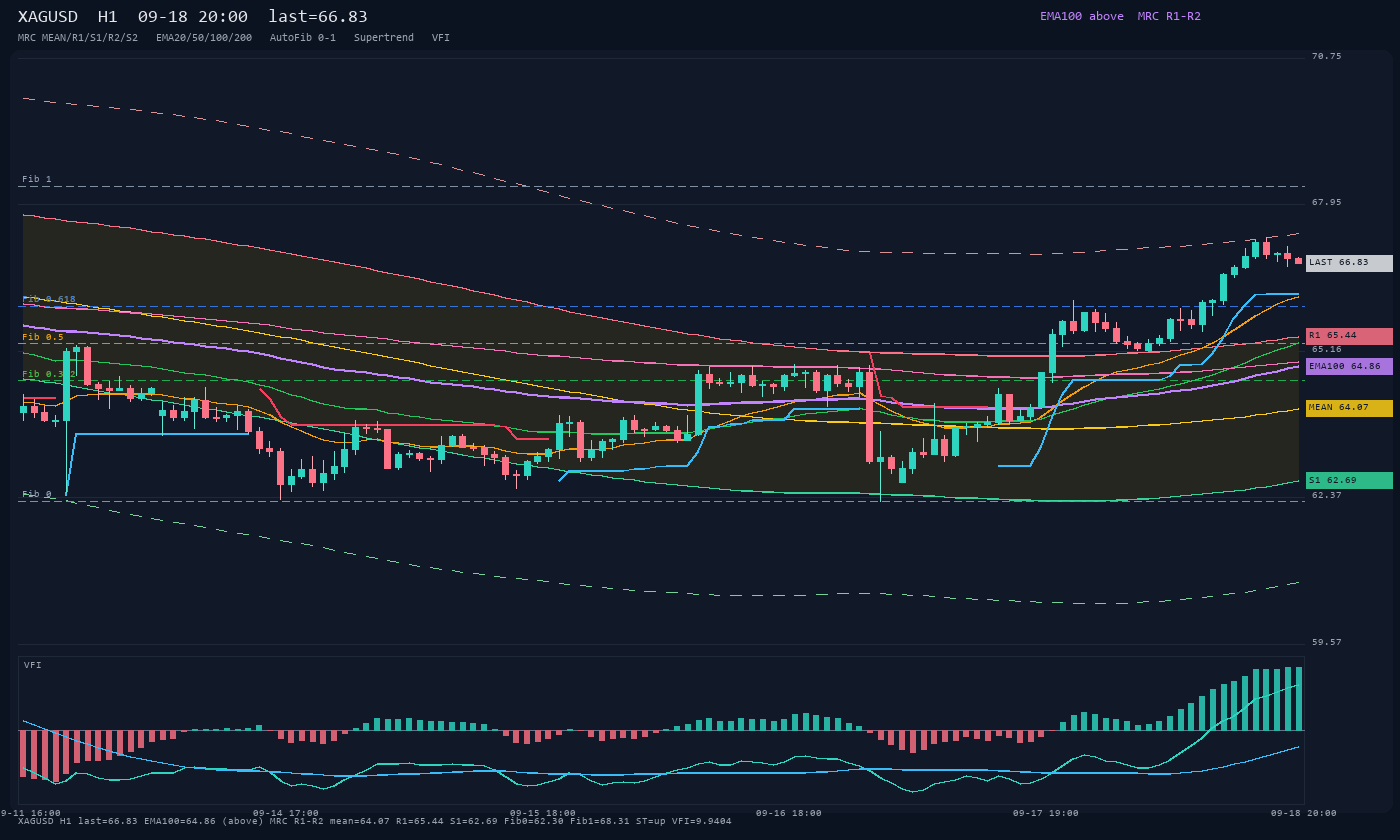Click the AutoFib 0-1 indicator label
1400x840 pixels.
coord(303,38)
